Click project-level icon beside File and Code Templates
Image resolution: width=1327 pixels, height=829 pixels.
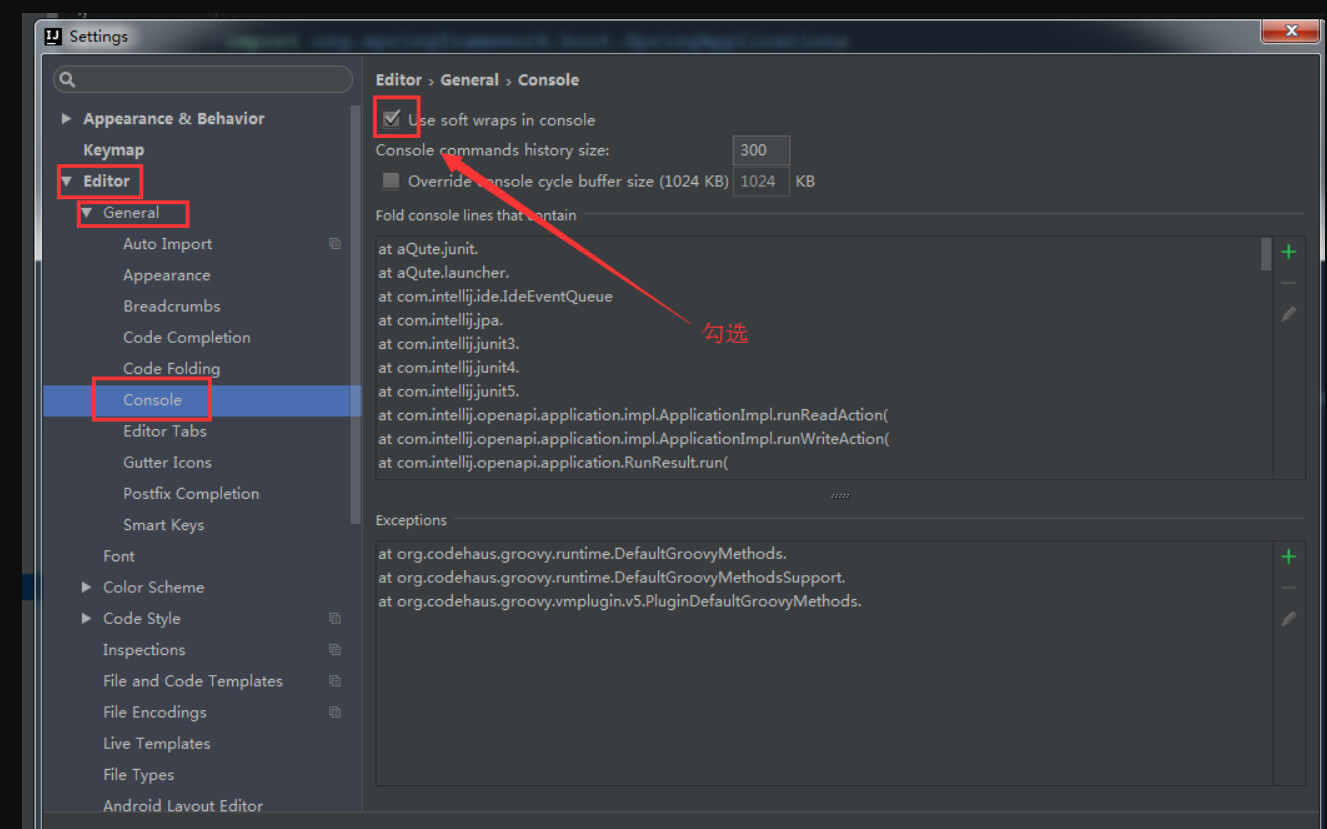click(x=335, y=681)
